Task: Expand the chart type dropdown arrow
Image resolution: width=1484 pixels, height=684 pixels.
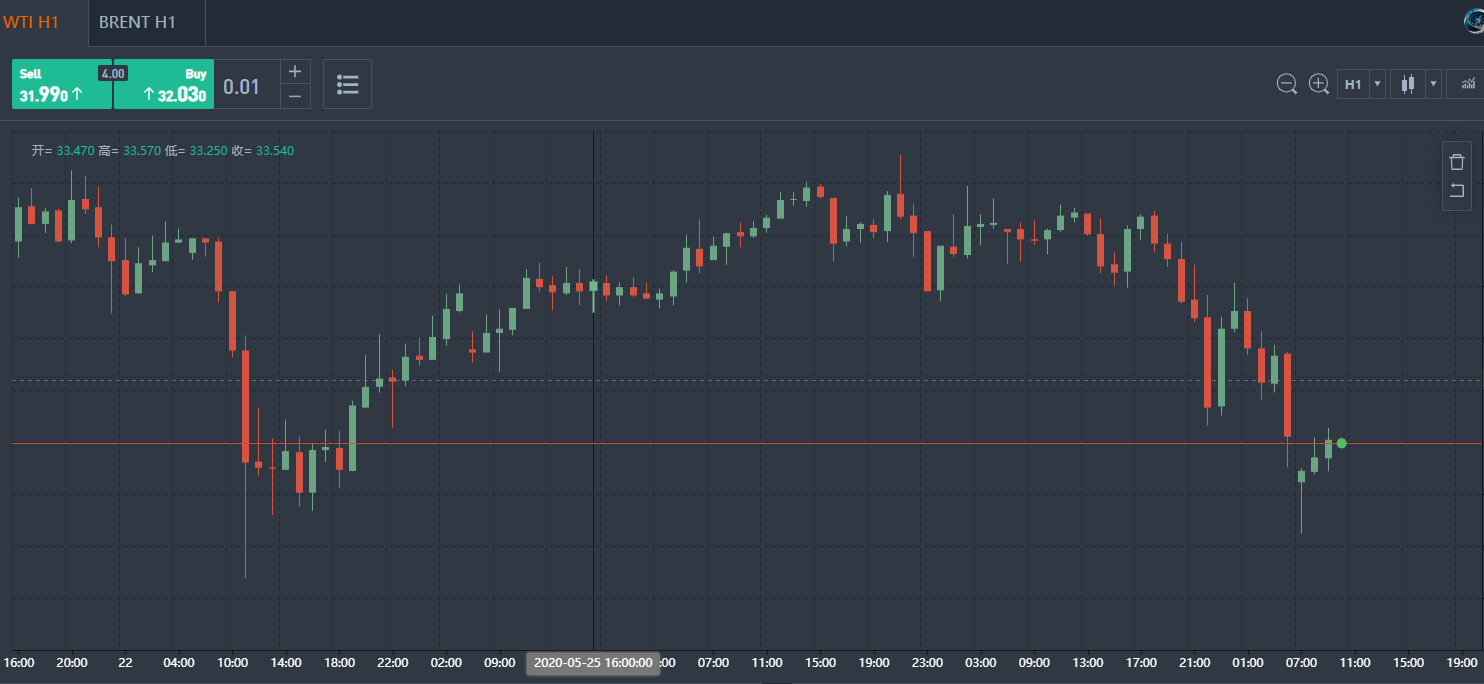Action: pyautogui.click(x=1433, y=84)
